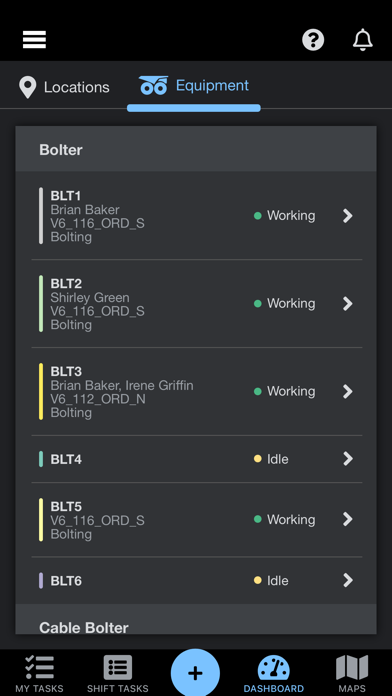
Task: Open BLT6 row chevron
Action: (348, 580)
